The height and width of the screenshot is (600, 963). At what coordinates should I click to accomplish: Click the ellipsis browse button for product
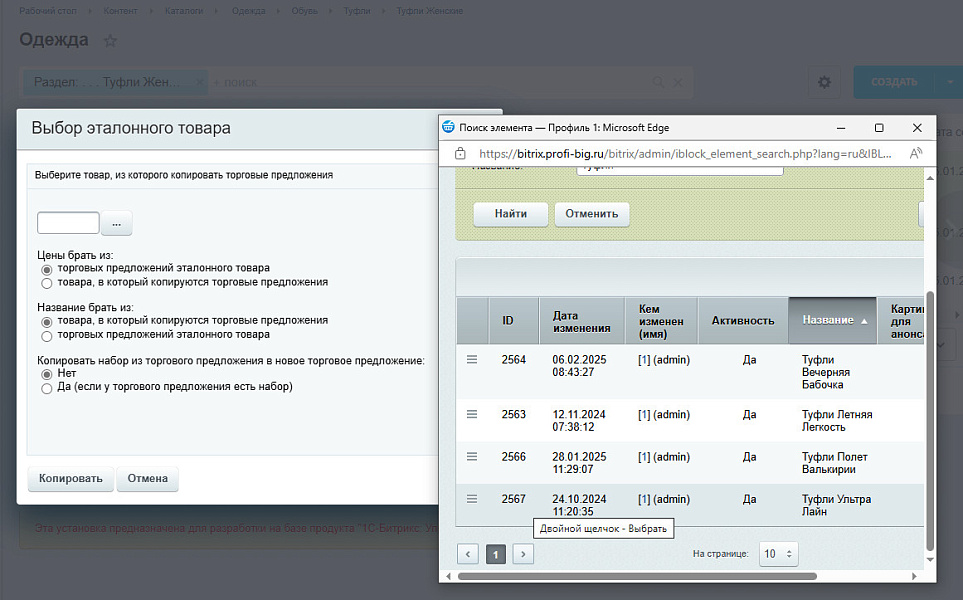tap(116, 224)
